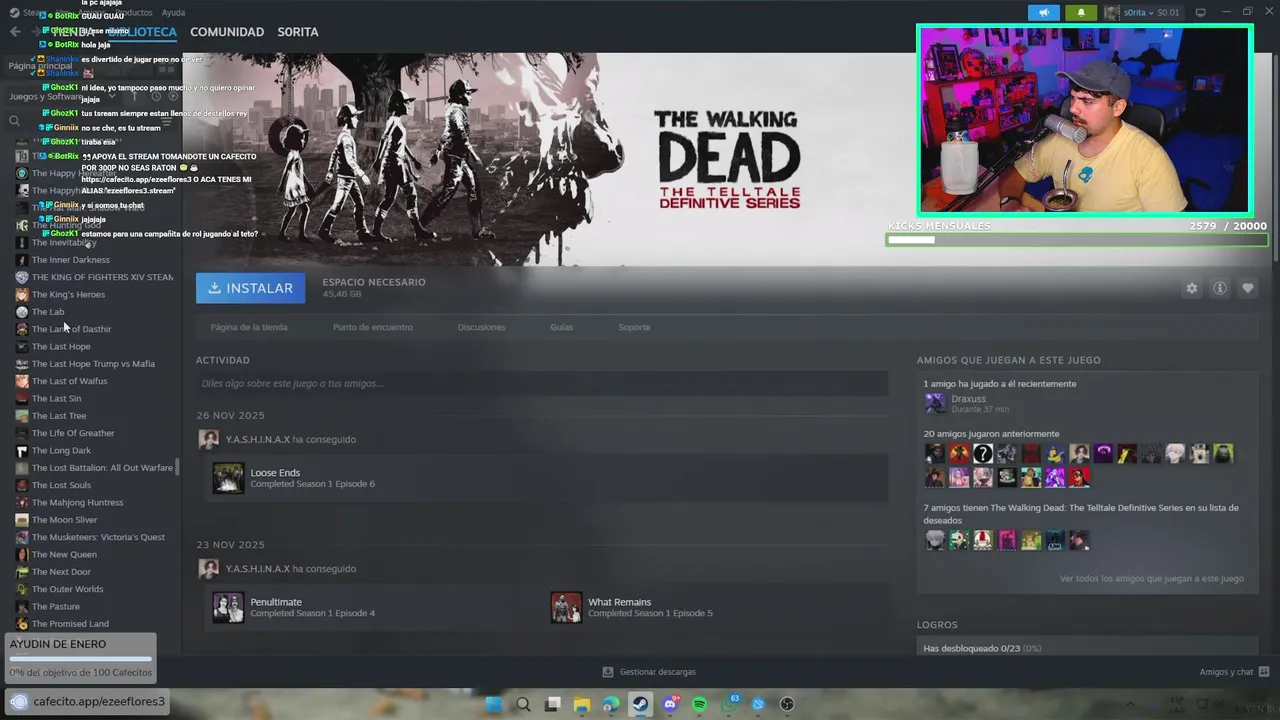Click The New Queen game icon
The width and height of the screenshot is (1280, 720).
coord(22,555)
